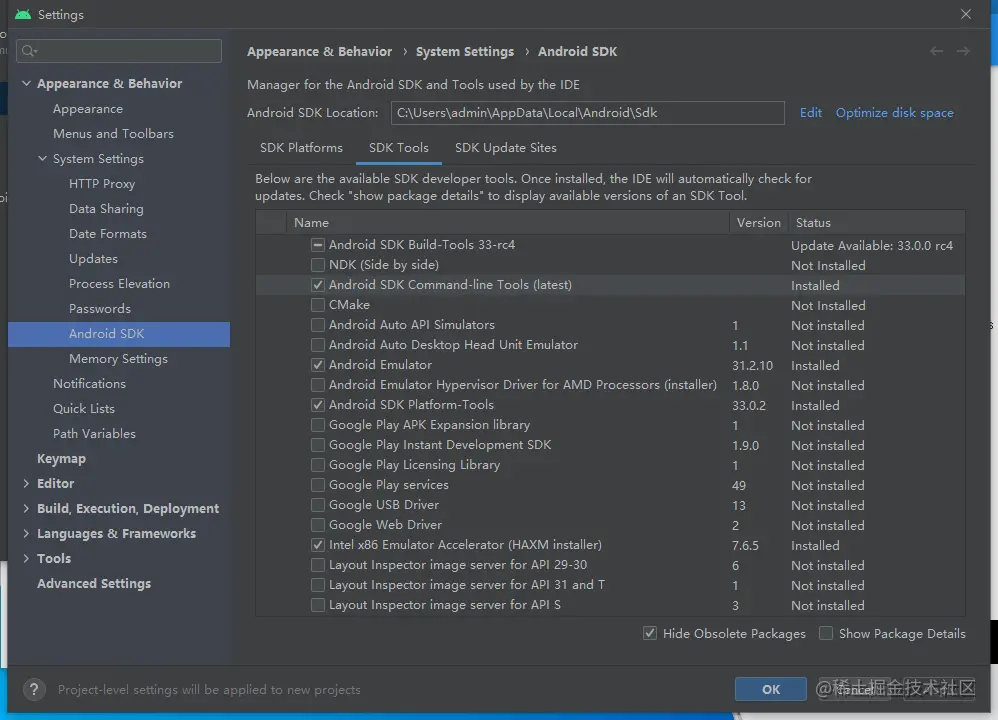Screen dimensions: 998x720
Task: Click "Update Available: 33.0.0 rc4" status
Action: pos(872,245)
